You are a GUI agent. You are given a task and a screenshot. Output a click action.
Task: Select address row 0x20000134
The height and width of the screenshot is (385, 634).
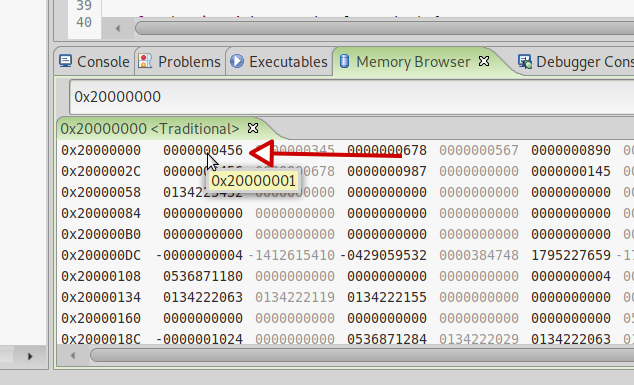tap(101, 298)
